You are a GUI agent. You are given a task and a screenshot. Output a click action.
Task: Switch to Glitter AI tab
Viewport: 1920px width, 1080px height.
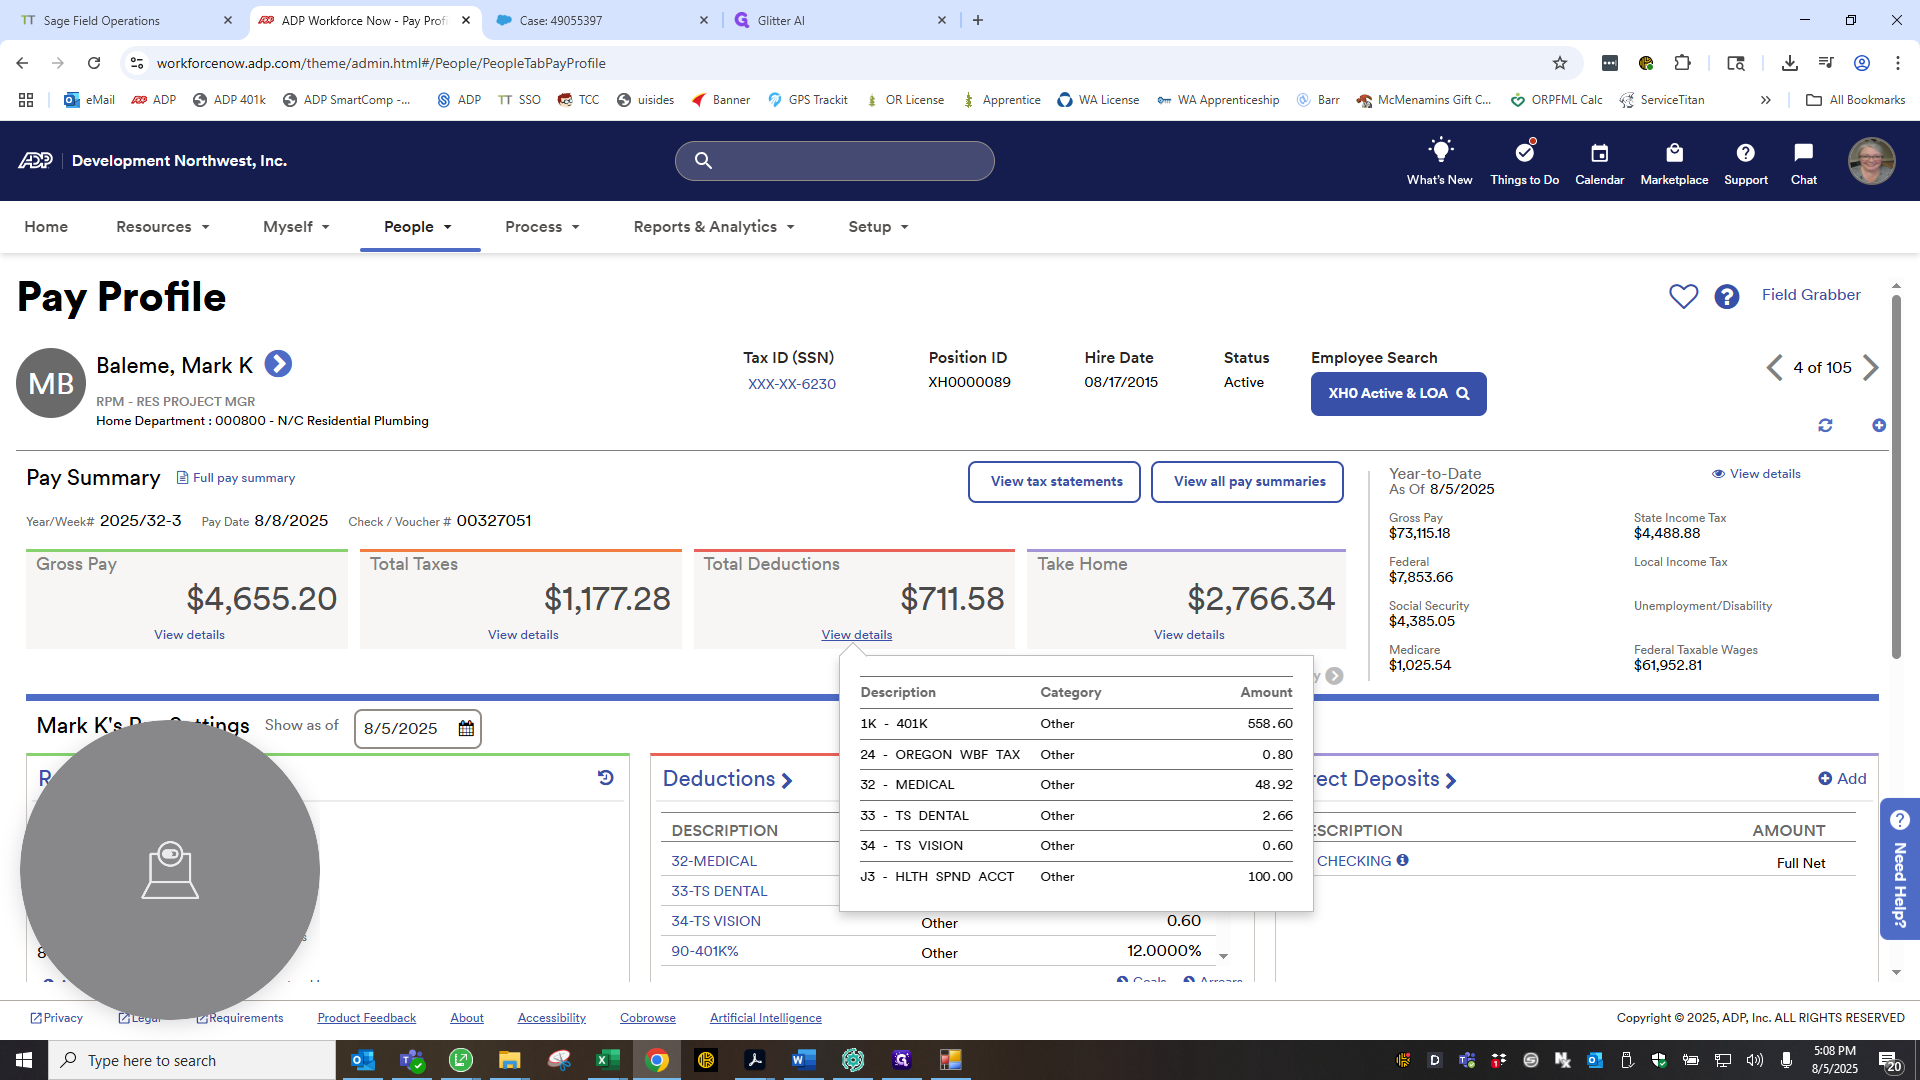[838, 20]
